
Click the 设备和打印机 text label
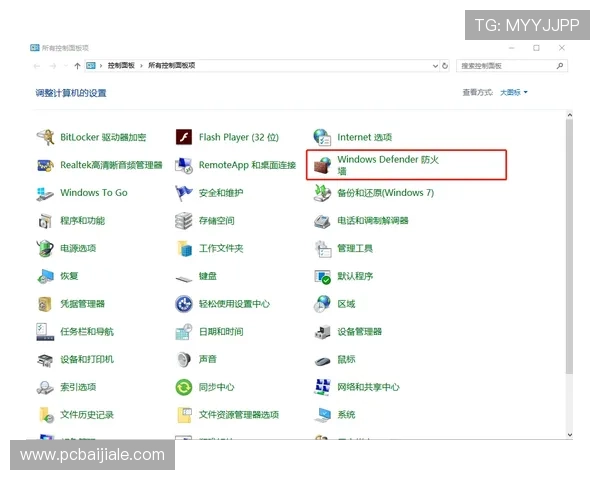pyautogui.click(x=87, y=359)
